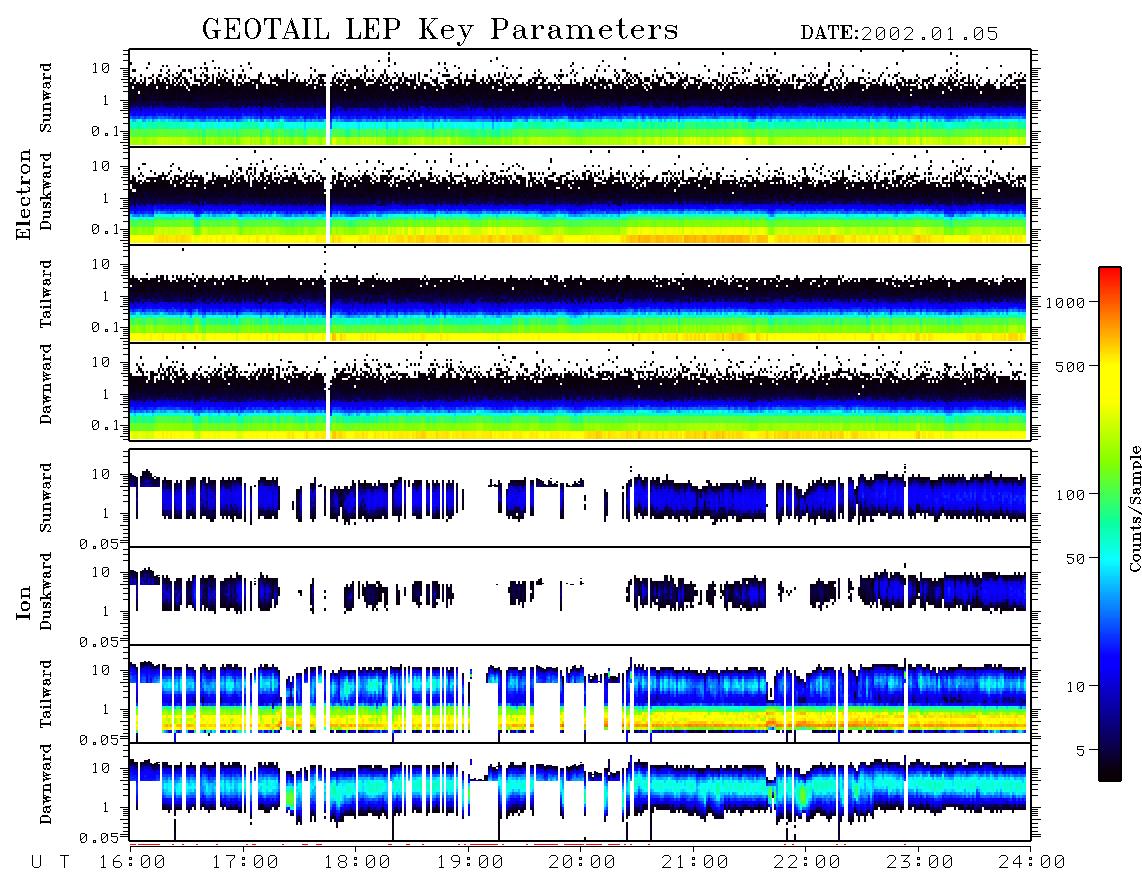Click the Ion "Tailward" axis label
The height and width of the screenshot is (880, 1142).
click(x=46, y=694)
